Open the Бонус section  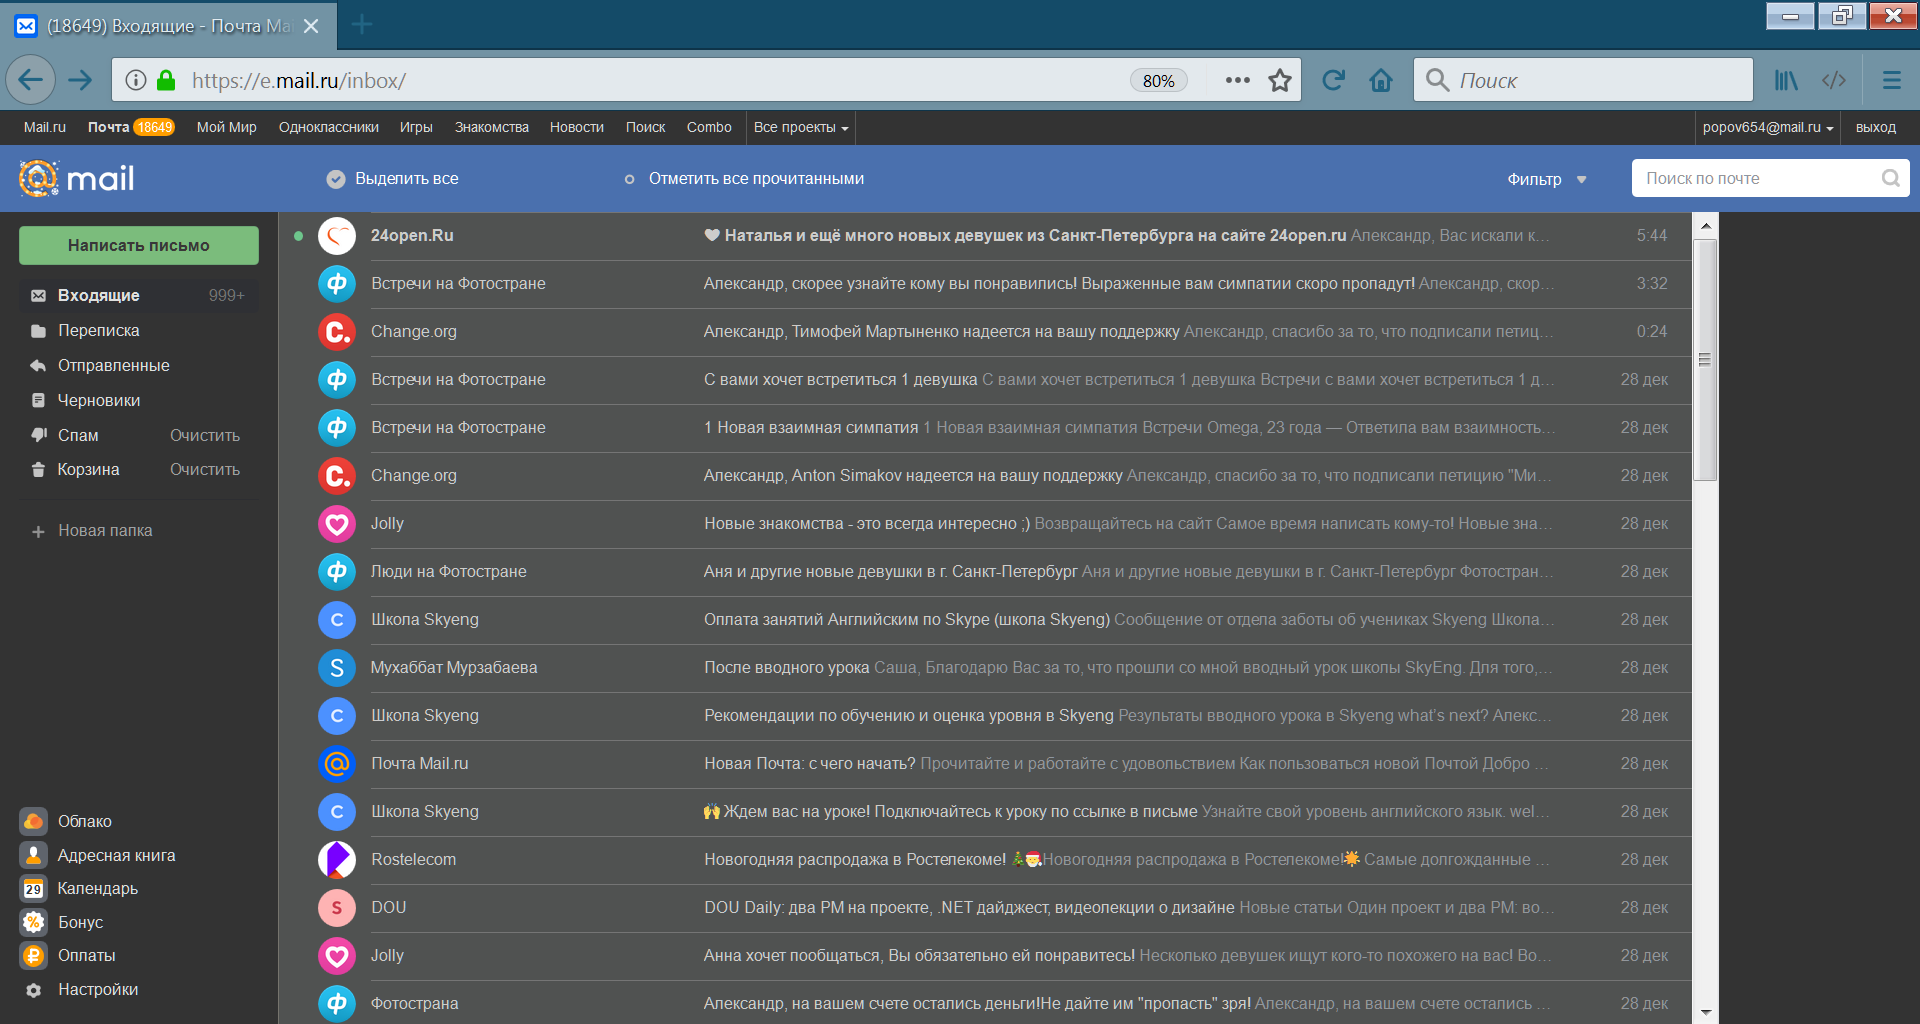click(x=62, y=922)
